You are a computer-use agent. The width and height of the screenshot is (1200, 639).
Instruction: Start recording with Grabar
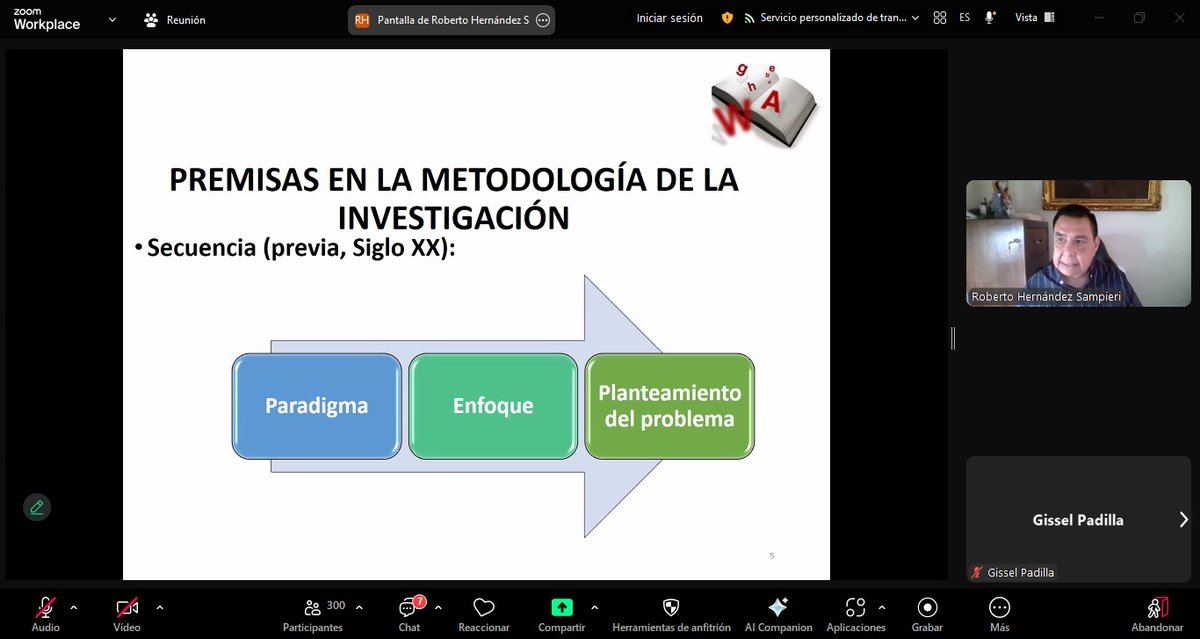[927, 612]
